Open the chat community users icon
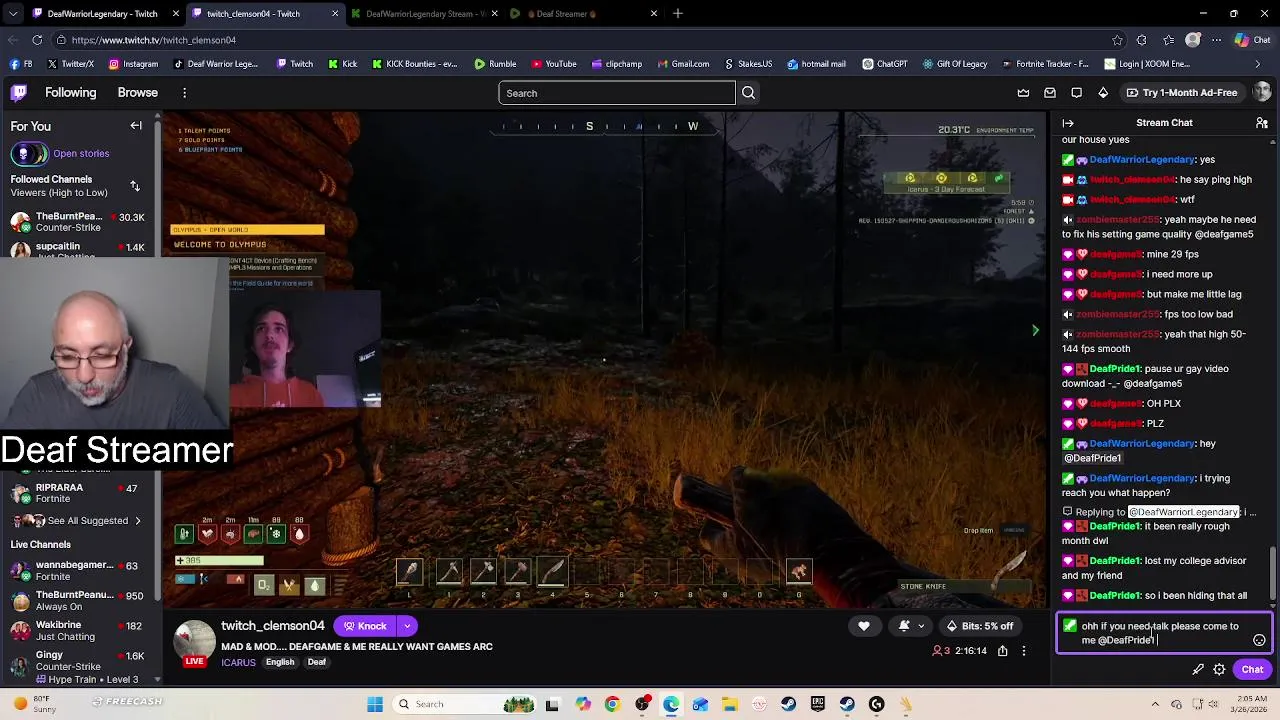Viewport: 1280px width, 720px height. [x=1262, y=123]
